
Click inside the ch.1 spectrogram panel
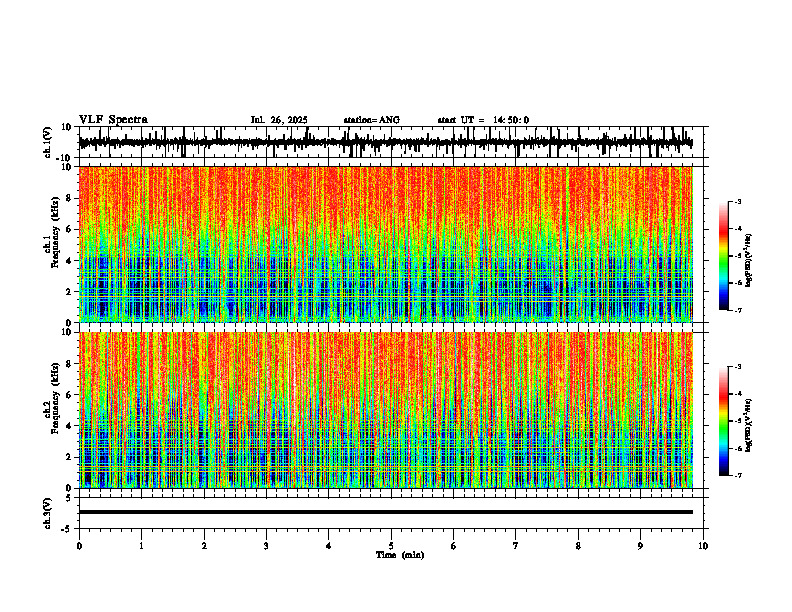pos(385,244)
